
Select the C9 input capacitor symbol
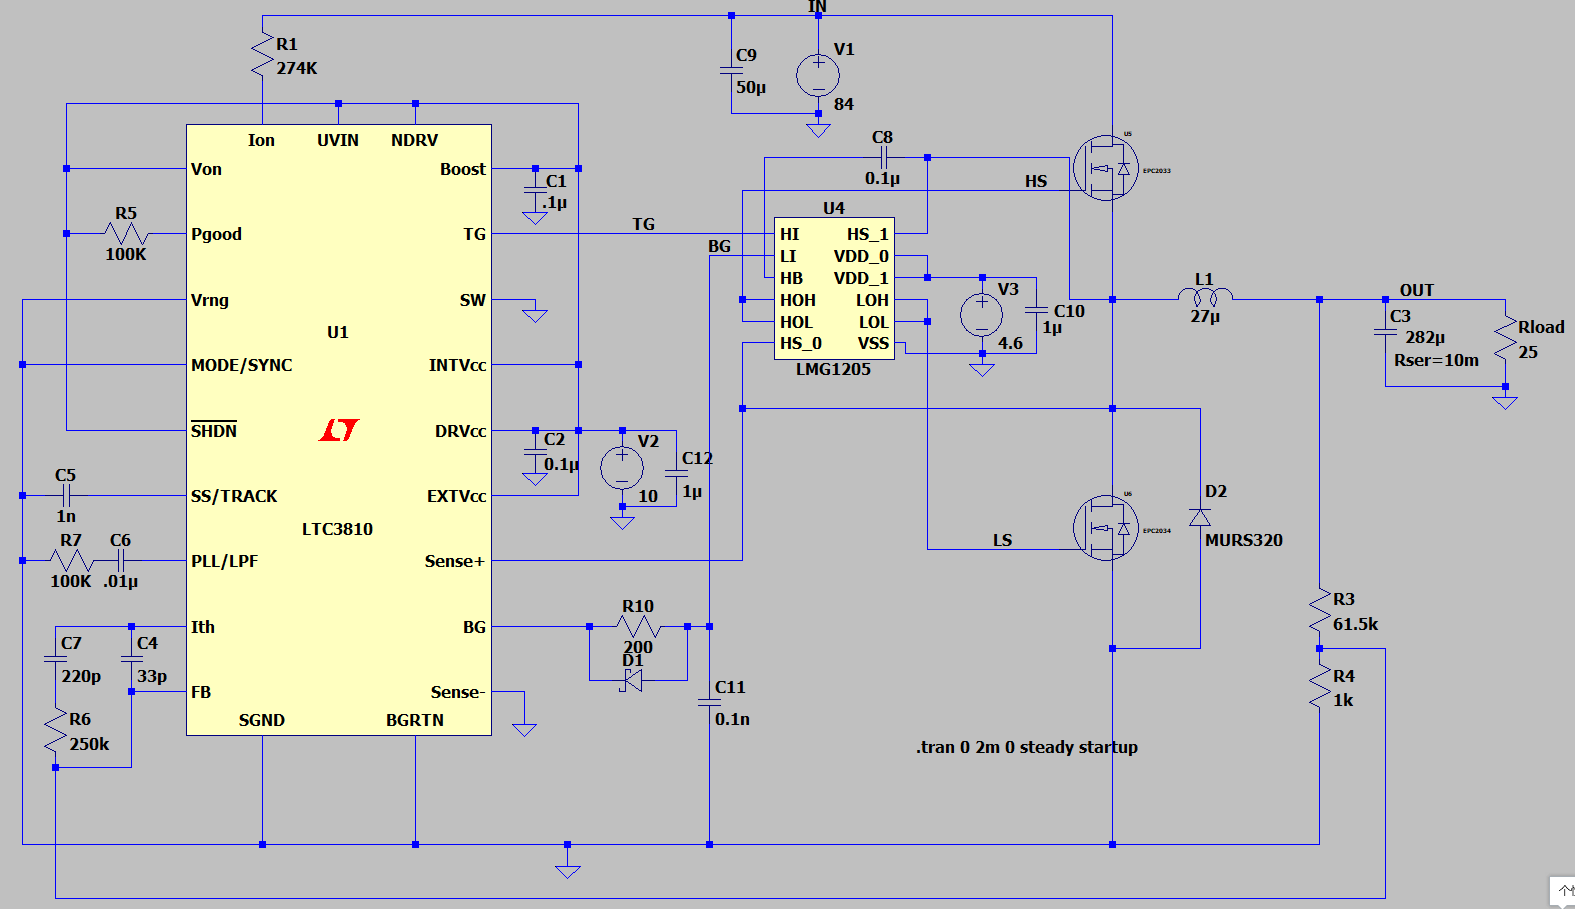[731, 70]
